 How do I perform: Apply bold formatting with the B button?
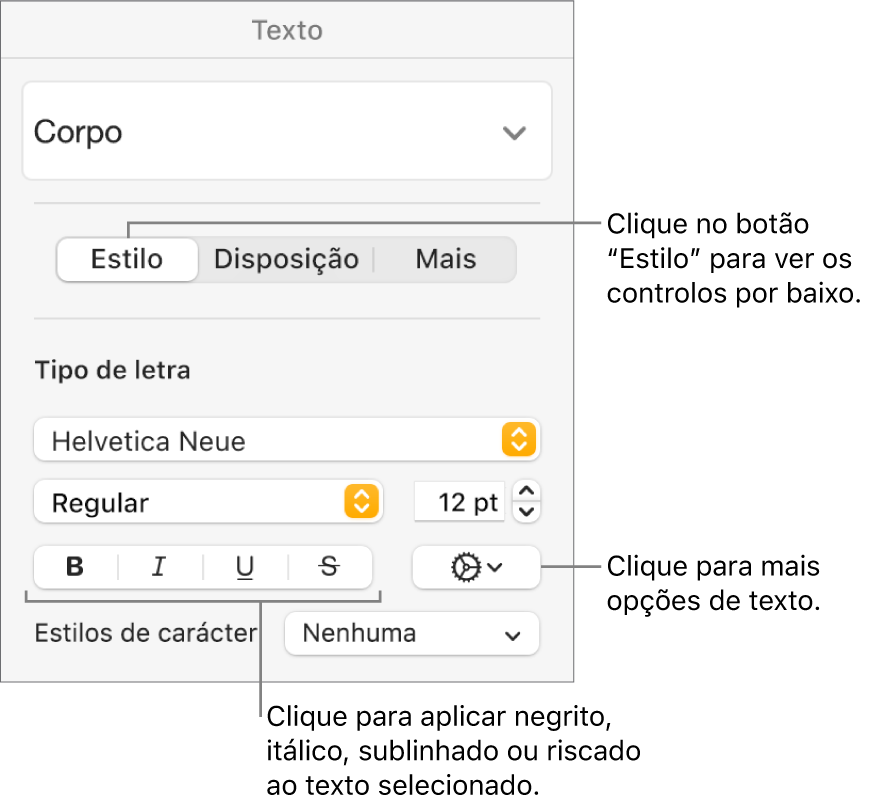76,567
